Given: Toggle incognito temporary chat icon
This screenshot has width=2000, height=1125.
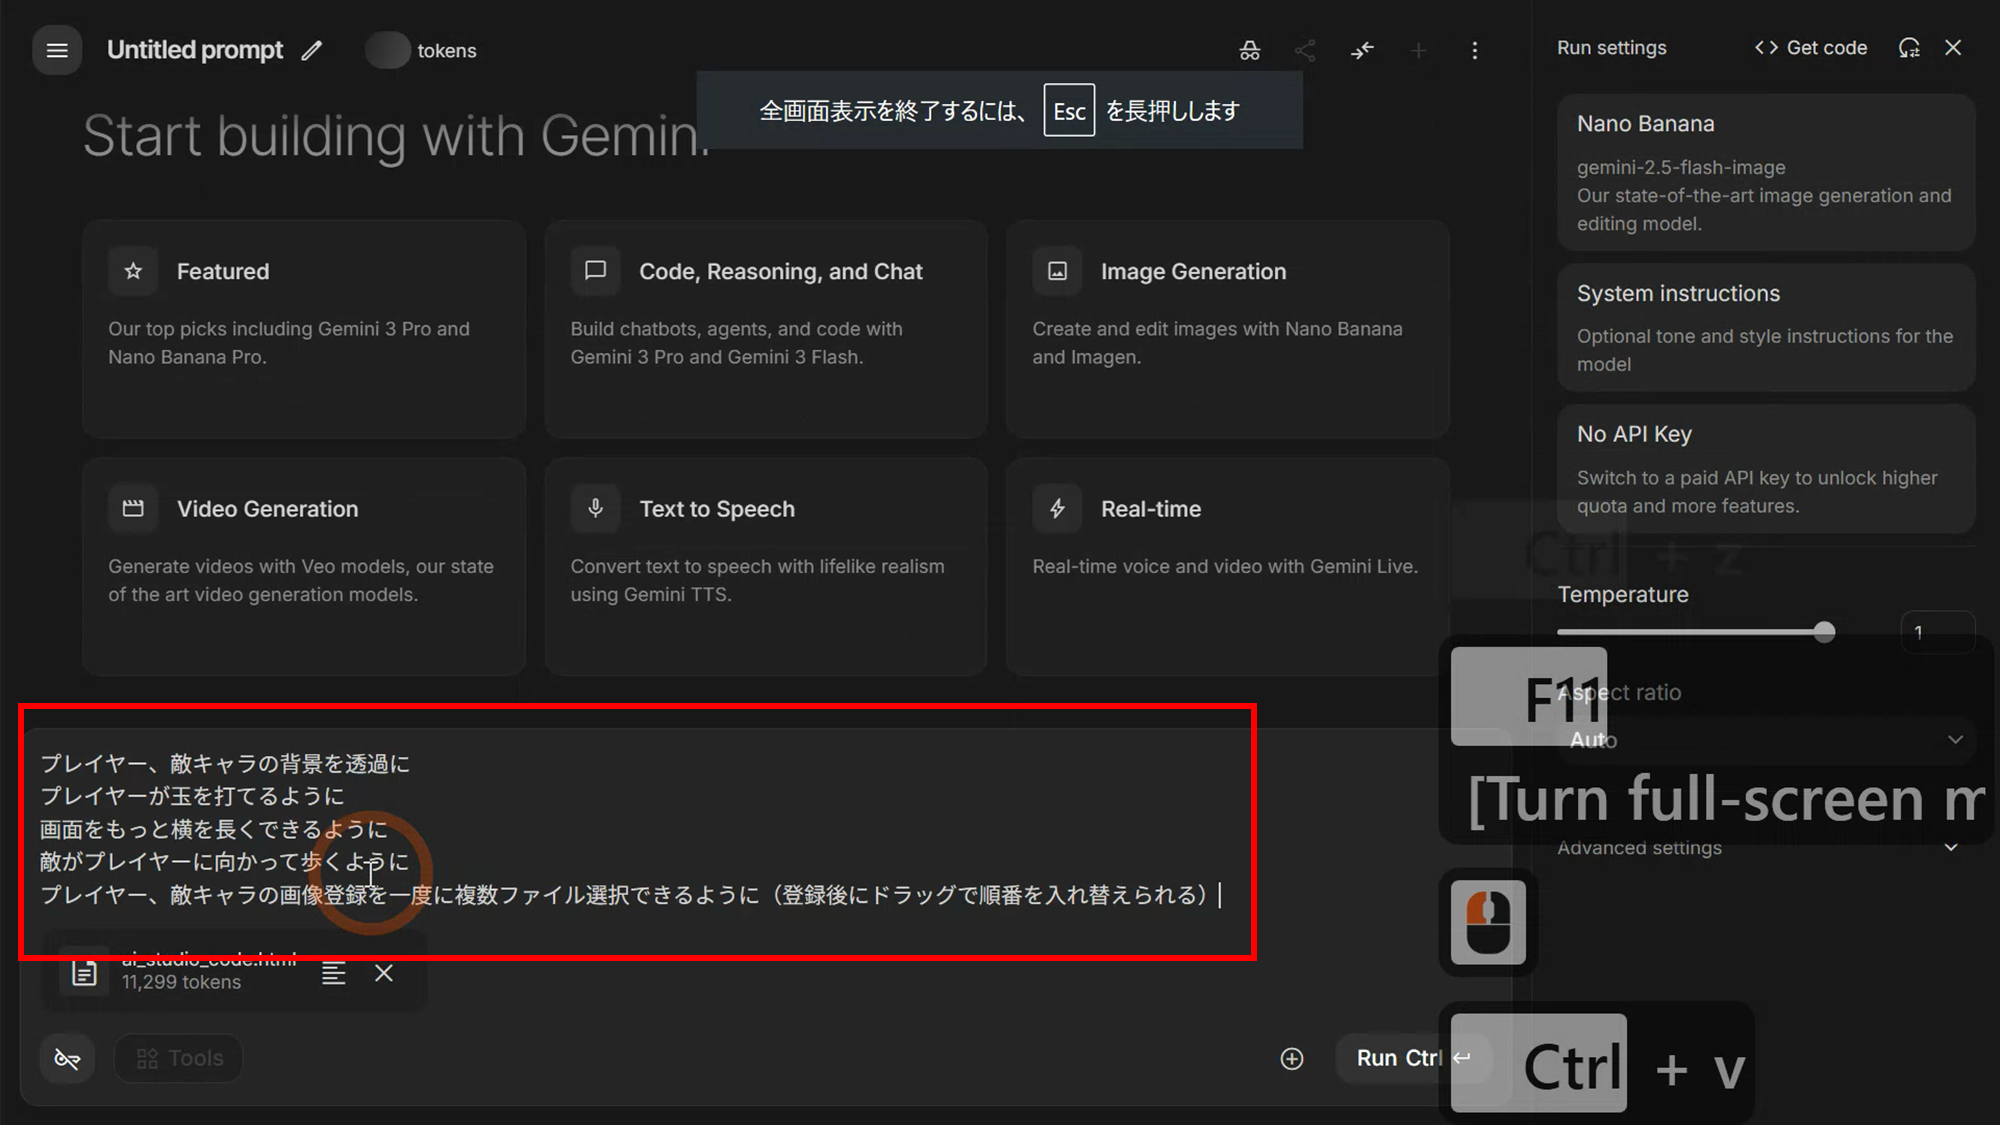Looking at the screenshot, I should 1250,50.
